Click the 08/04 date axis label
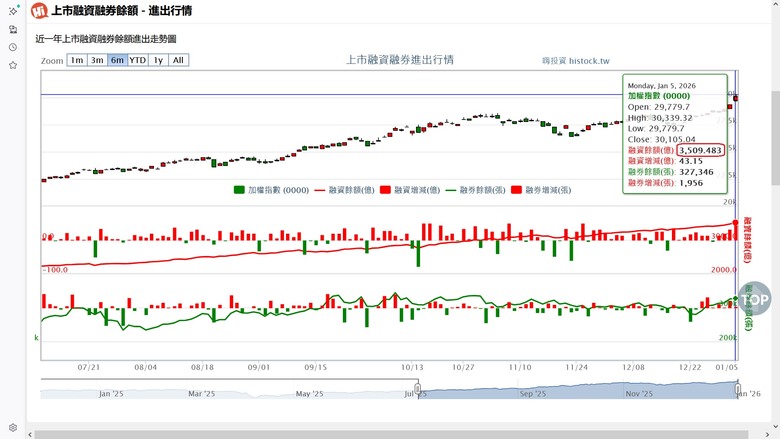Viewport: 780px width, 439px height. [x=145, y=367]
